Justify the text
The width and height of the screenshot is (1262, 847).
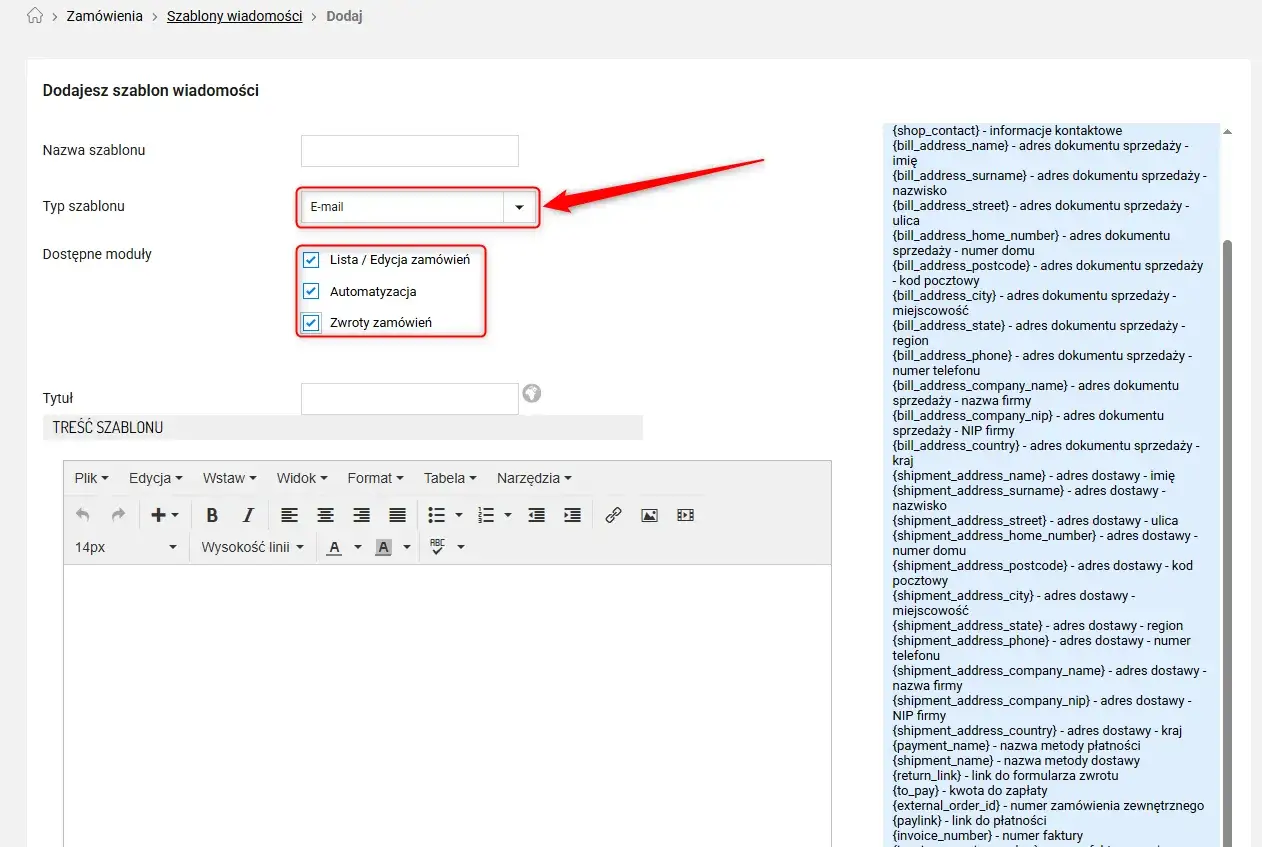[397, 515]
